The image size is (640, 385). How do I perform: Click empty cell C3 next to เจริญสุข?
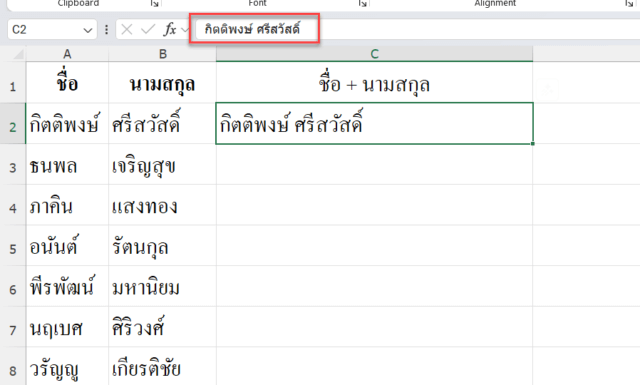pos(374,164)
